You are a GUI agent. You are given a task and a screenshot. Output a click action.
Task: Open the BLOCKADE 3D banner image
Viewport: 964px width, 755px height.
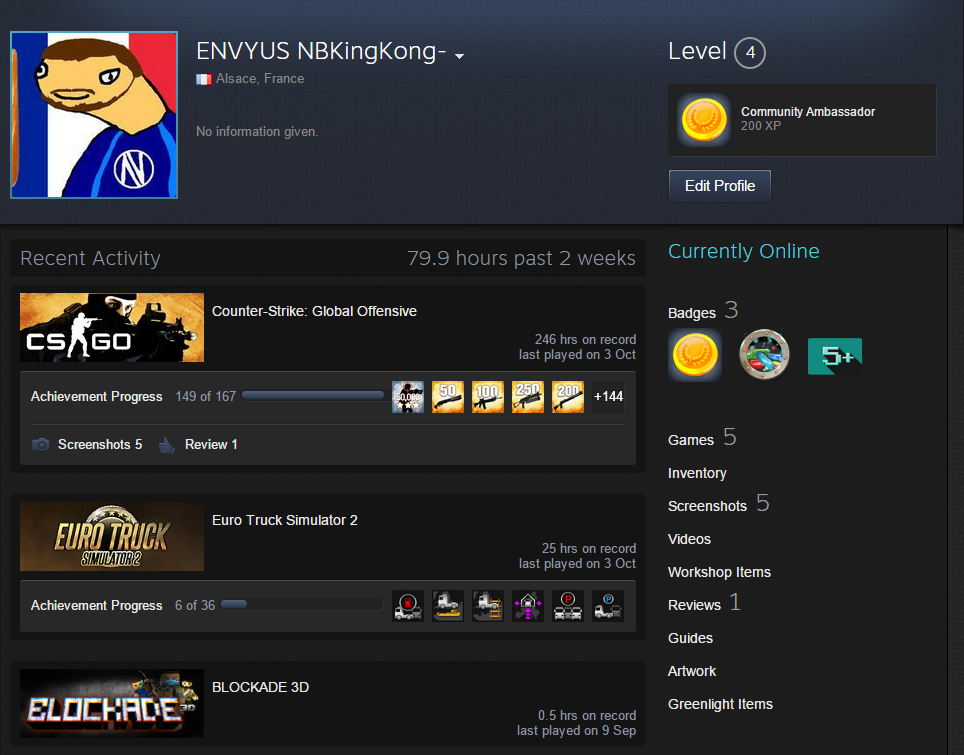[112, 703]
